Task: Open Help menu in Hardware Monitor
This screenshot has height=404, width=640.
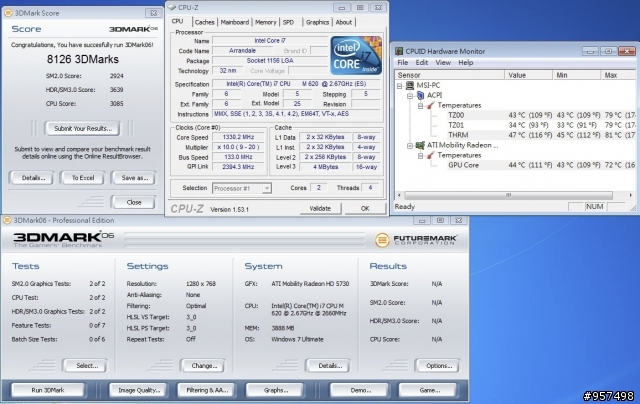Action: [x=466, y=62]
